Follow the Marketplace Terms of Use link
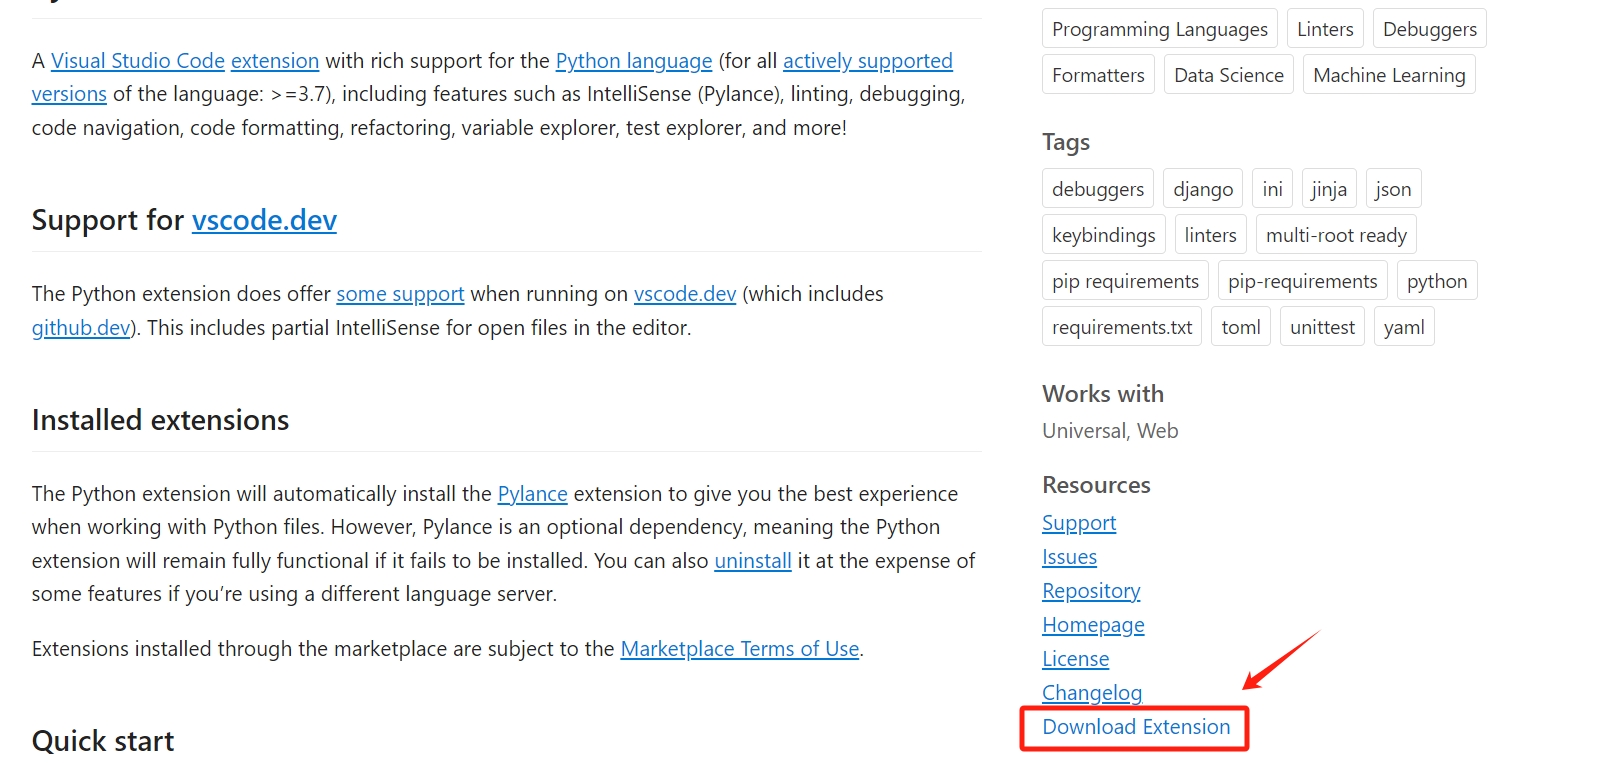 click(x=740, y=649)
